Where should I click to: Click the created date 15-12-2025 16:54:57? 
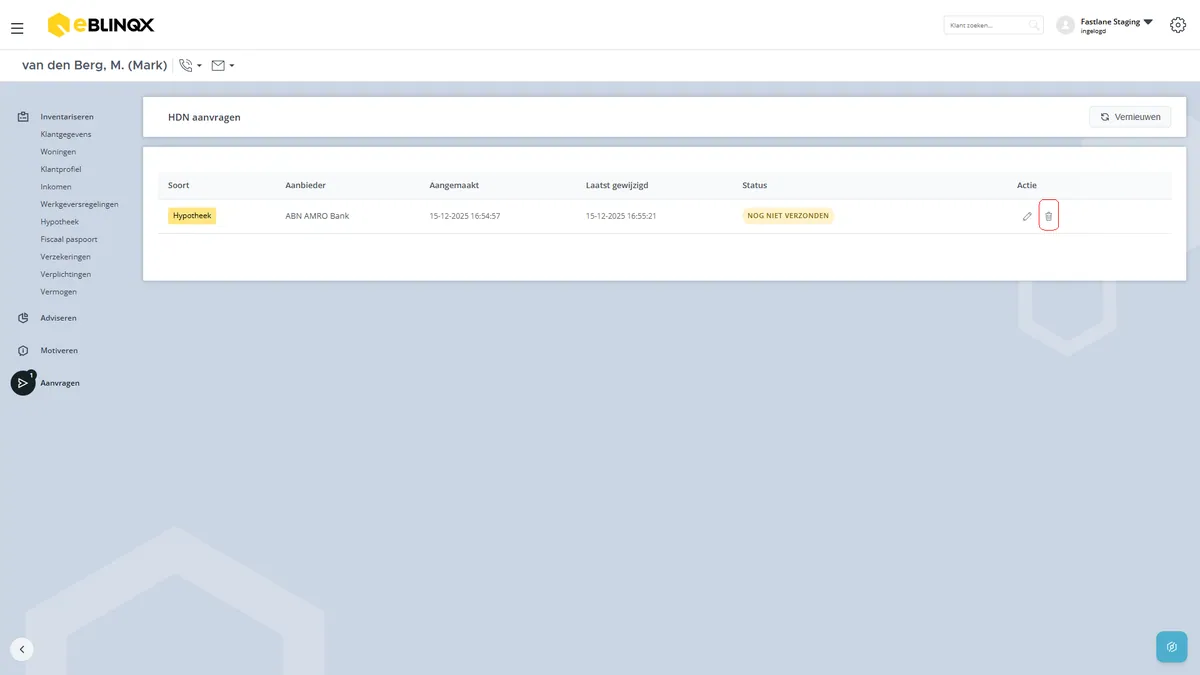point(465,216)
